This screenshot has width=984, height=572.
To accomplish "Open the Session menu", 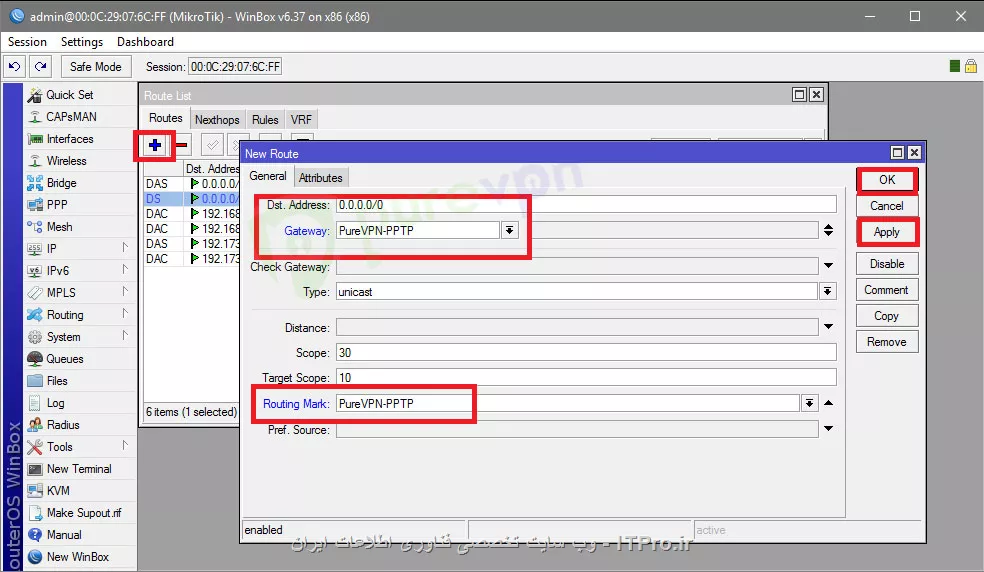I will click(x=27, y=41).
